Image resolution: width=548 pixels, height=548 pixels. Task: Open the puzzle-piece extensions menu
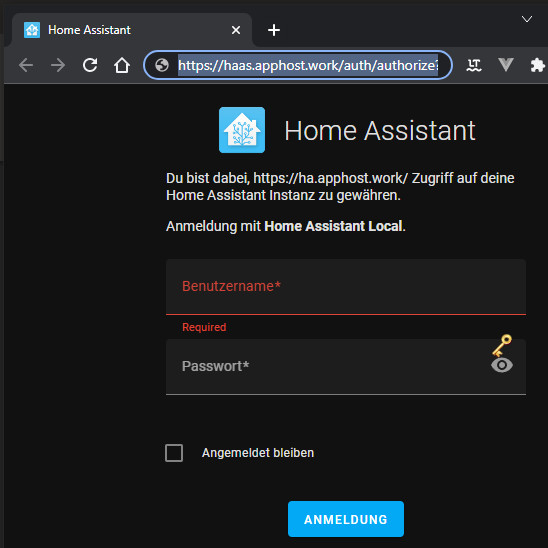coord(538,65)
